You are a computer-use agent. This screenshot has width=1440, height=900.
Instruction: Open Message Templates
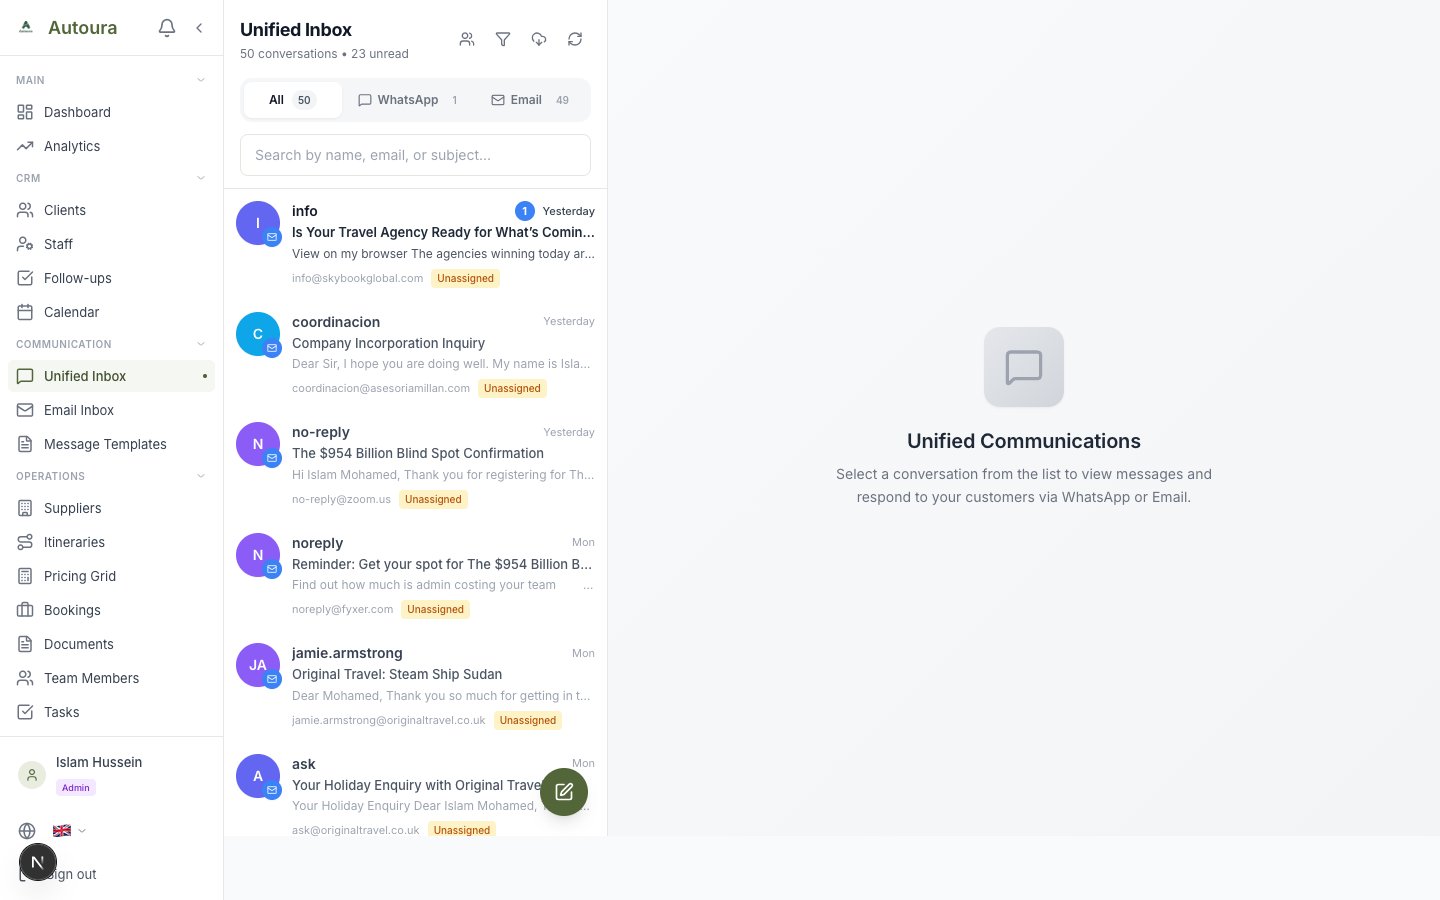111,444
